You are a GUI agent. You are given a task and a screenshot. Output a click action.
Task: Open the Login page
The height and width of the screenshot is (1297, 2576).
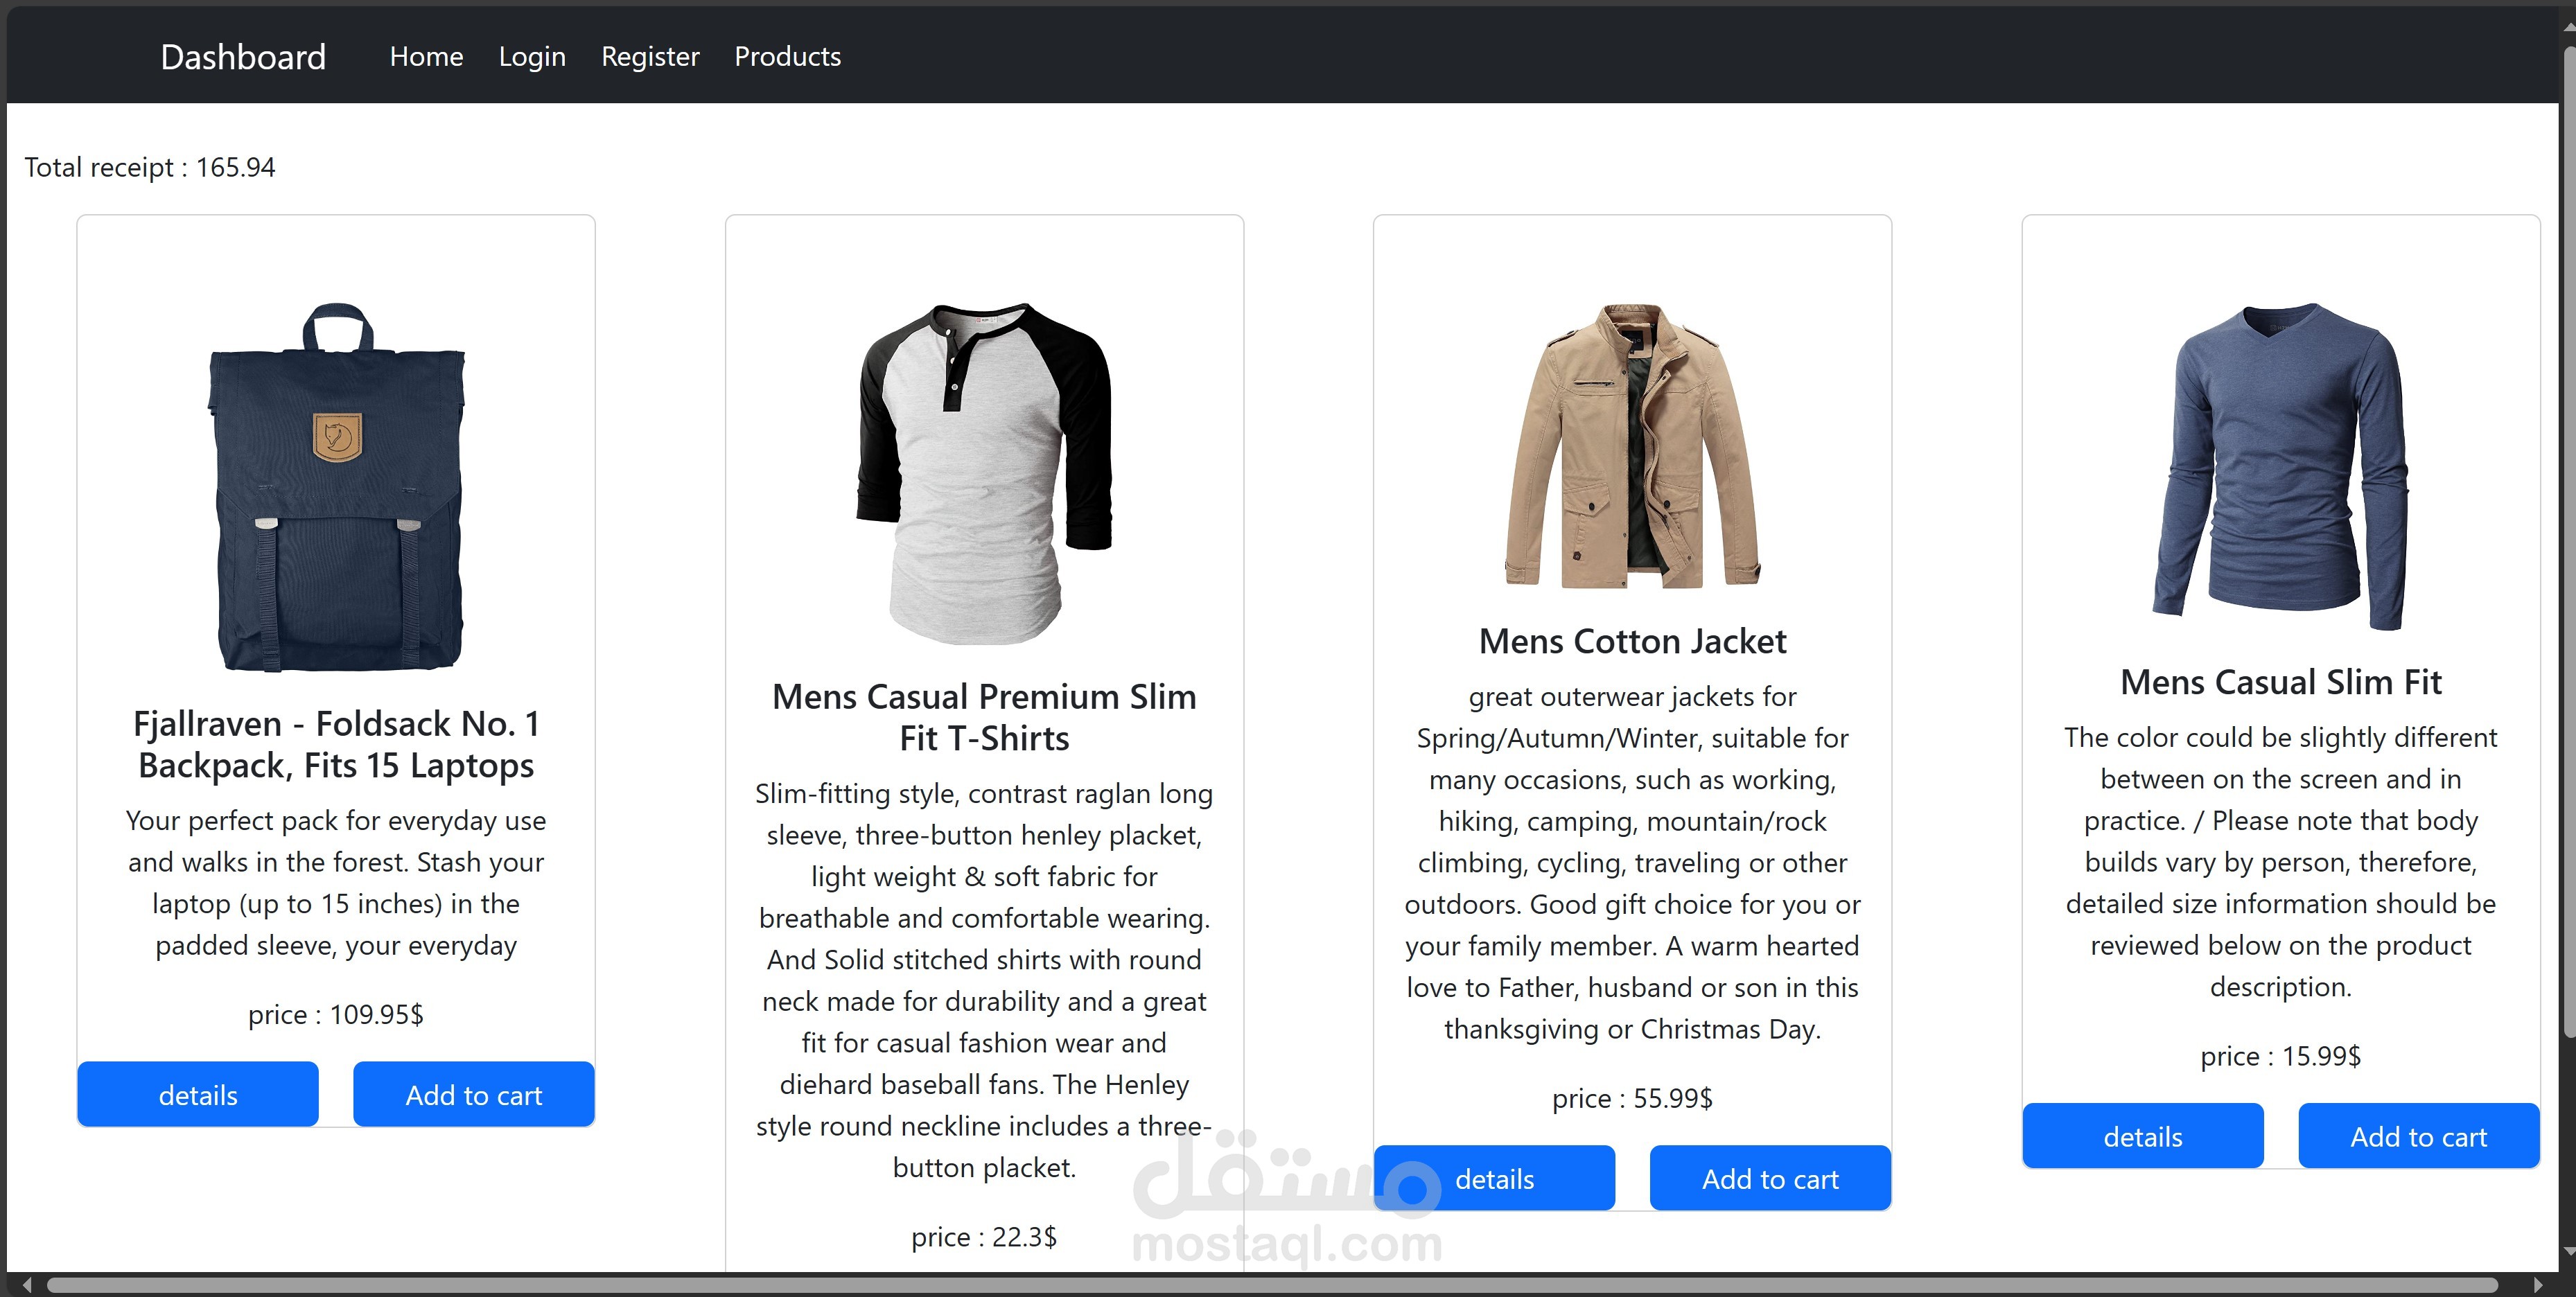coord(532,57)
